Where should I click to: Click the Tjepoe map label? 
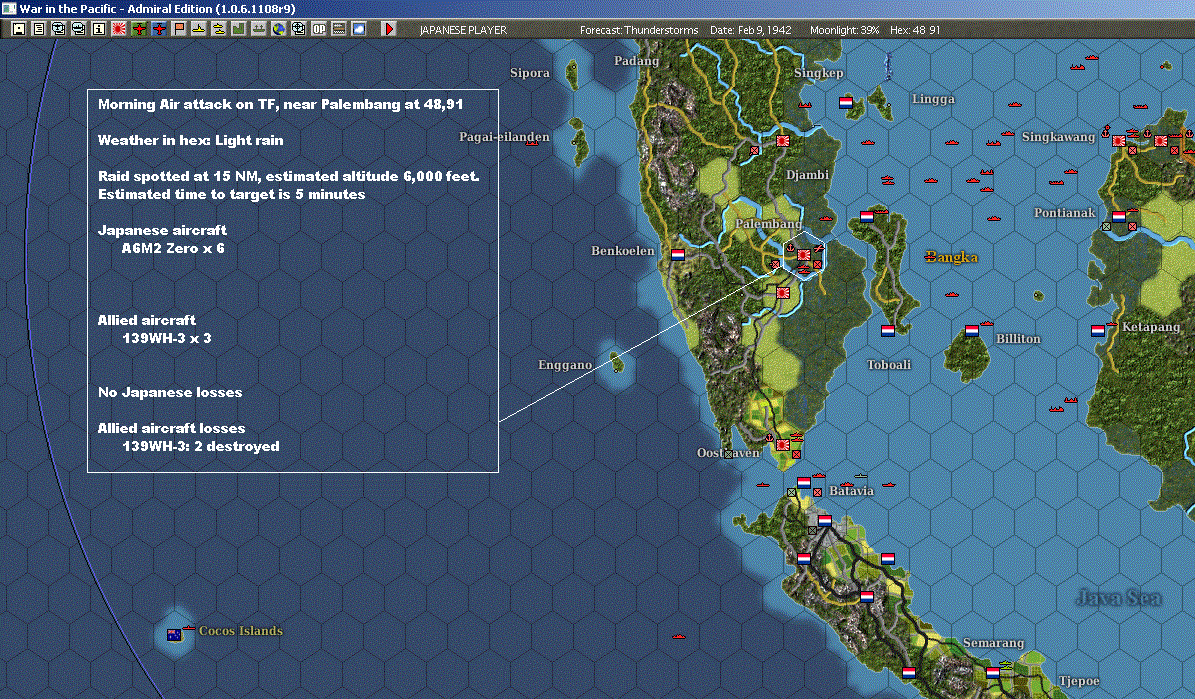coord(1079,681)
